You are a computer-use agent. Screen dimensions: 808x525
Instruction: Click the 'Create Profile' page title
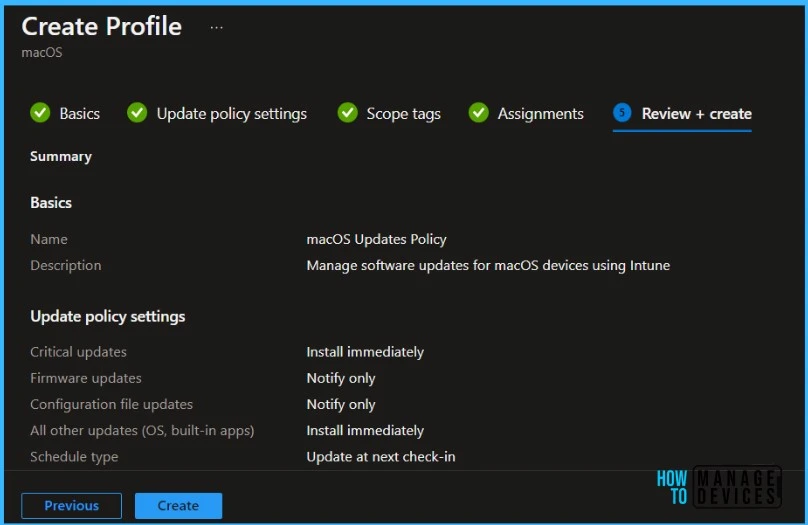(x=102, y=26)
